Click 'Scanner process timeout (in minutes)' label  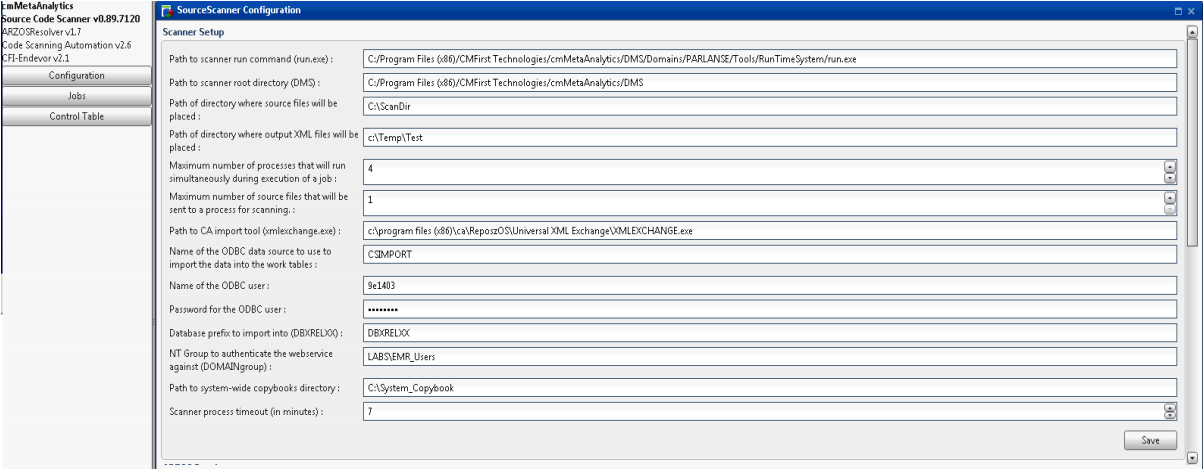click(249, 411)
